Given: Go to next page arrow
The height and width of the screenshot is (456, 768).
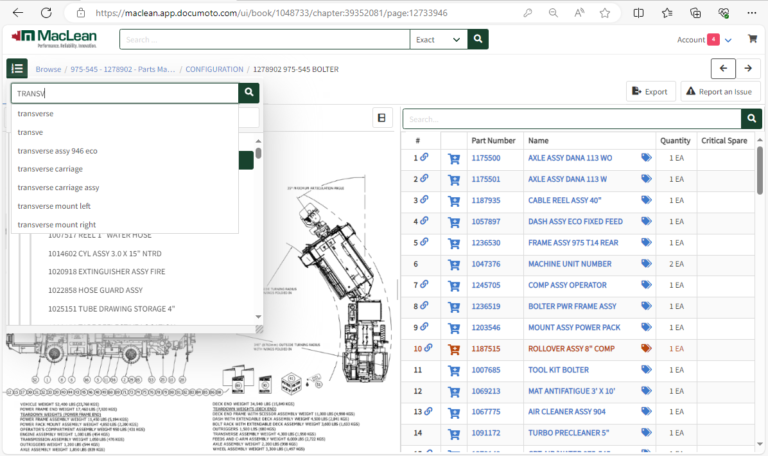Looking at the screenshot, I should [748, 68].
